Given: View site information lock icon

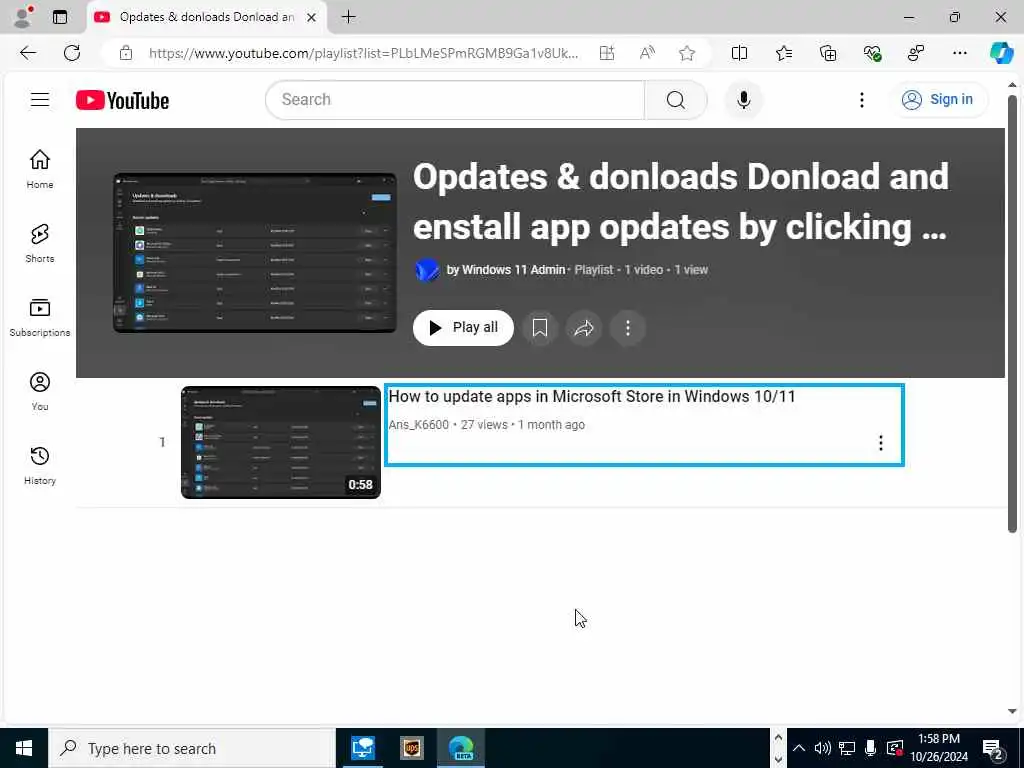Looking at the screenshot, I should pos(126,54).
